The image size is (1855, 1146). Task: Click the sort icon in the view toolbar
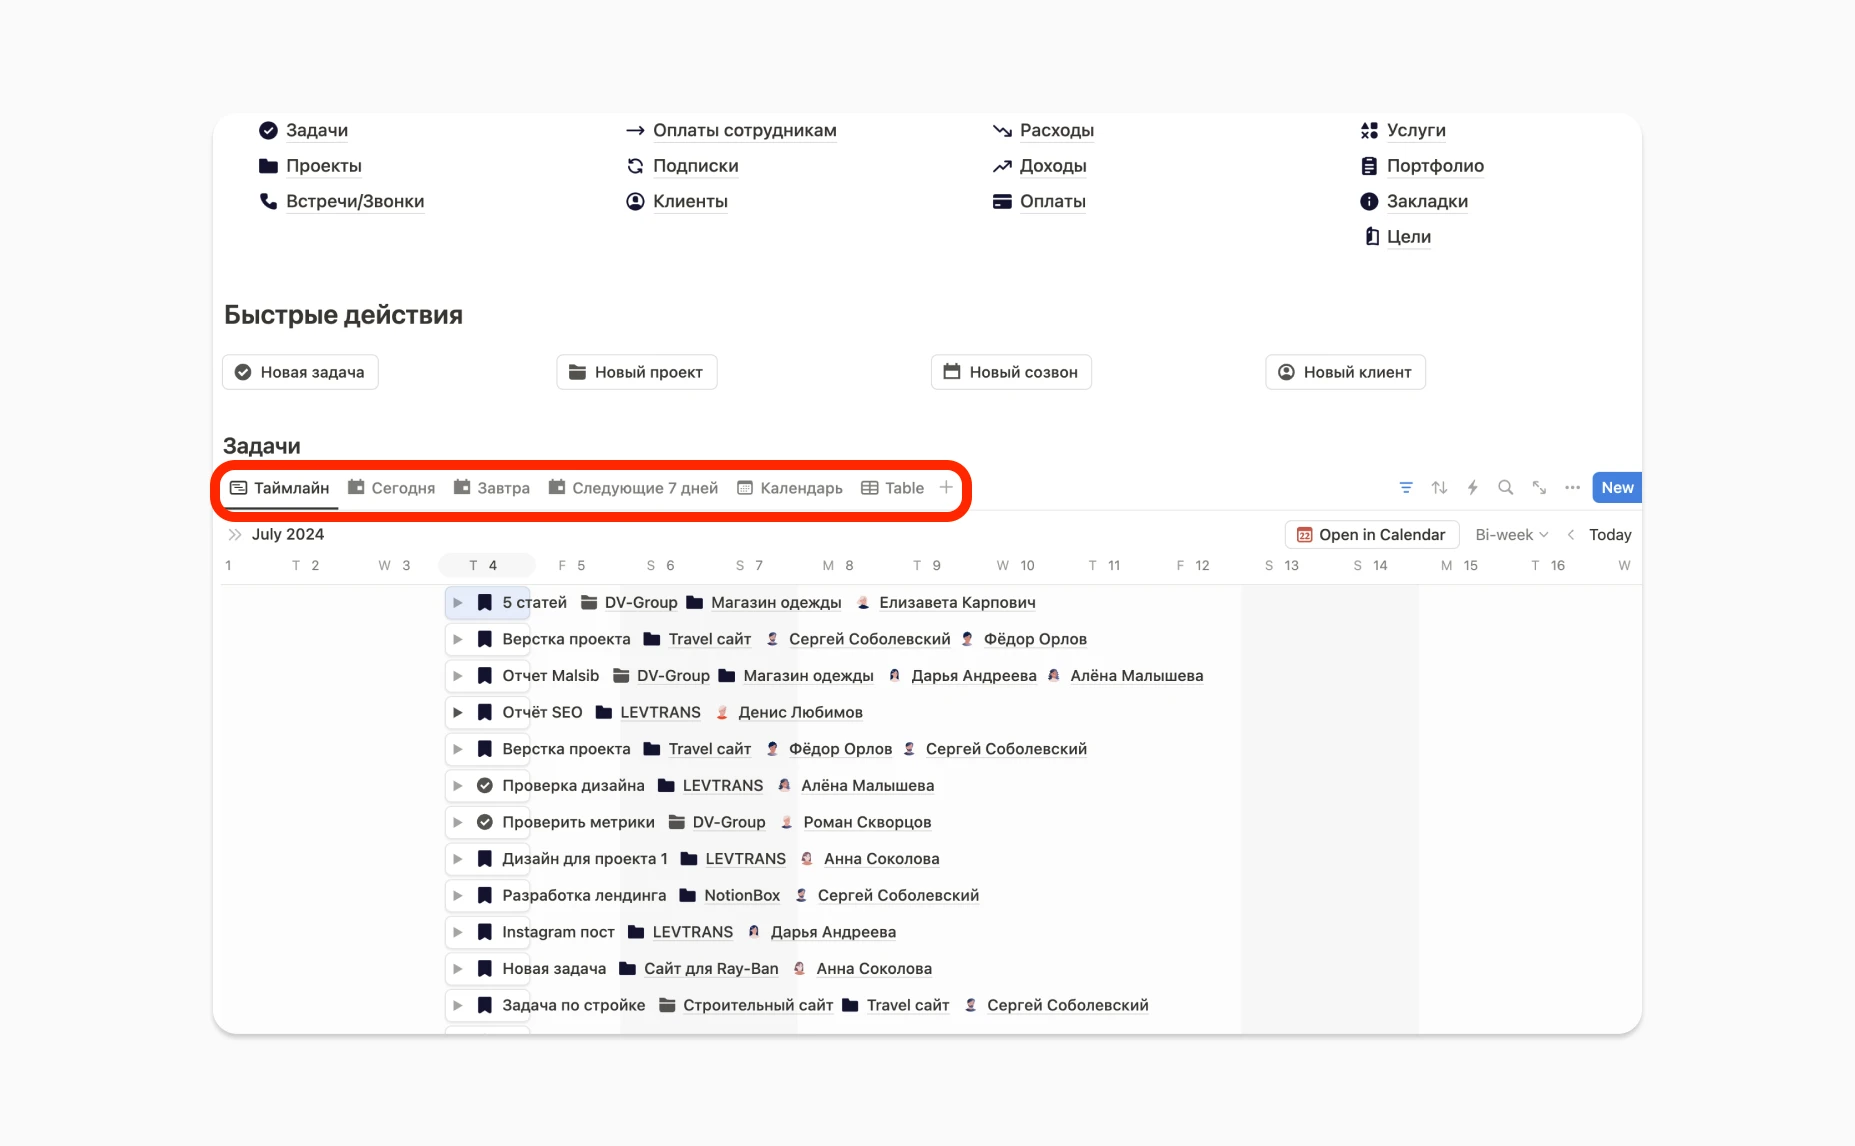click(1439, 487)
